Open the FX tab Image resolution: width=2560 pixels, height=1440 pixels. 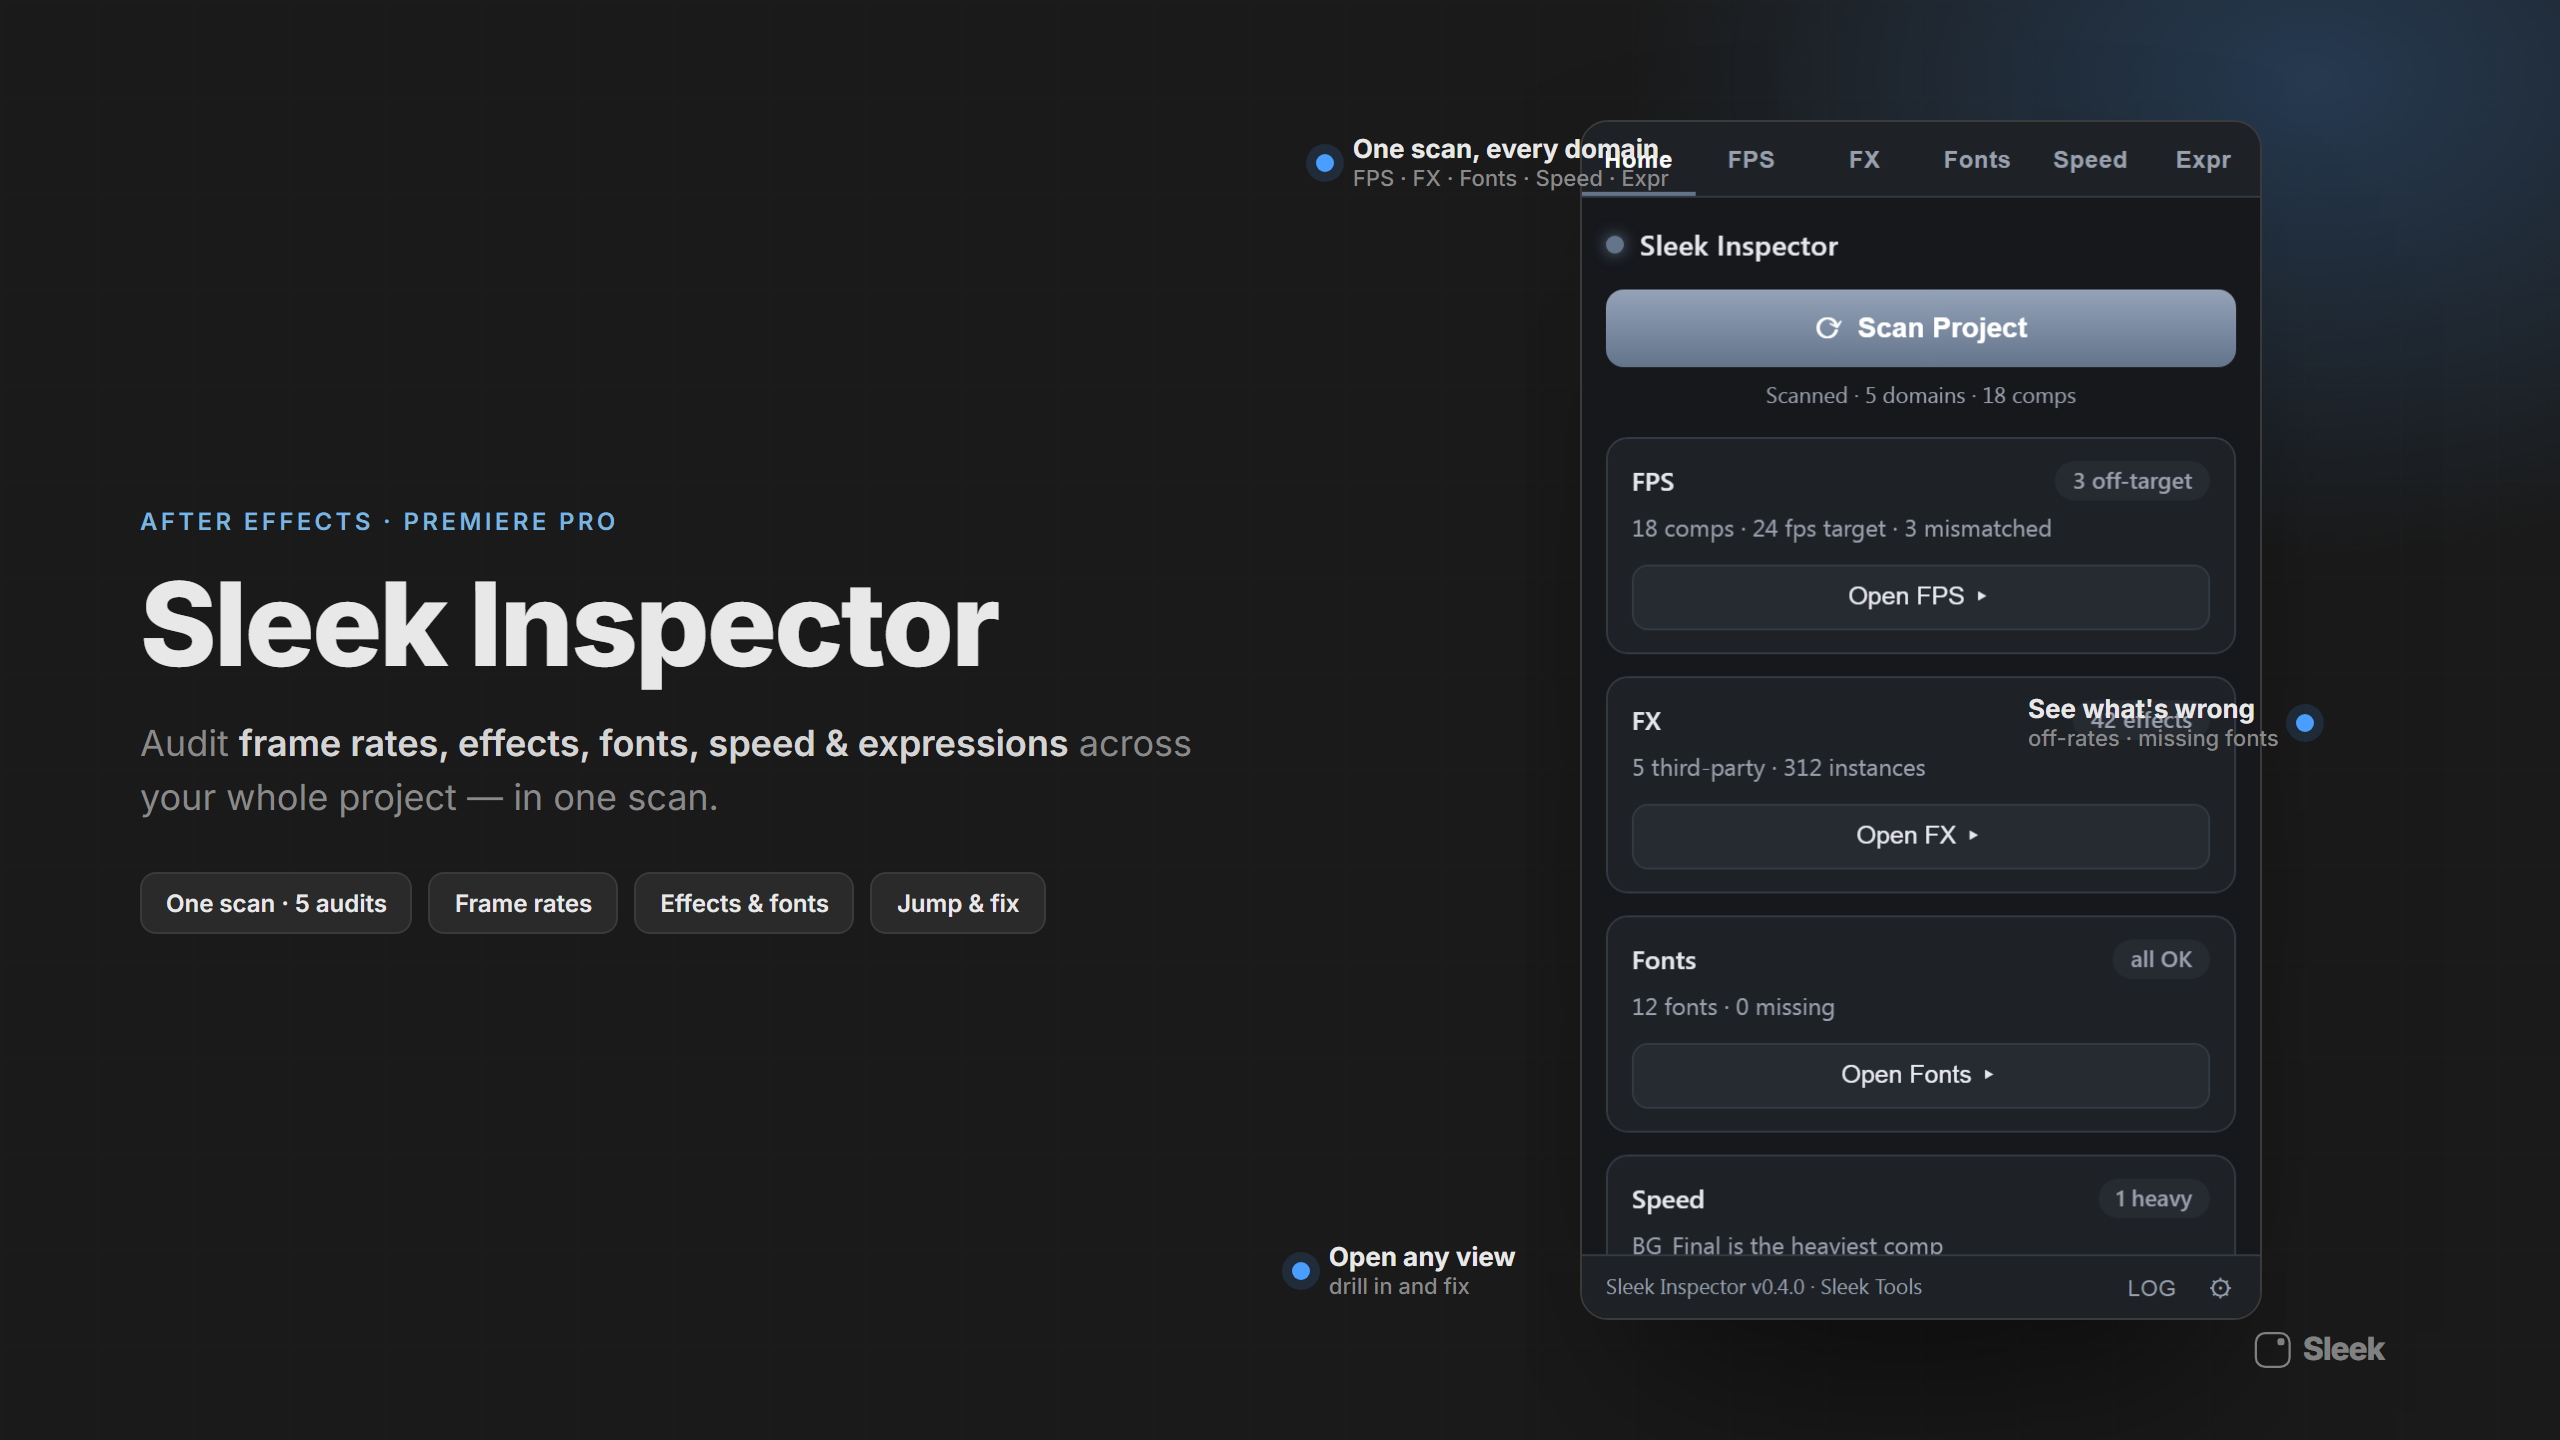pyautogui.click(x=1864, y=160)
